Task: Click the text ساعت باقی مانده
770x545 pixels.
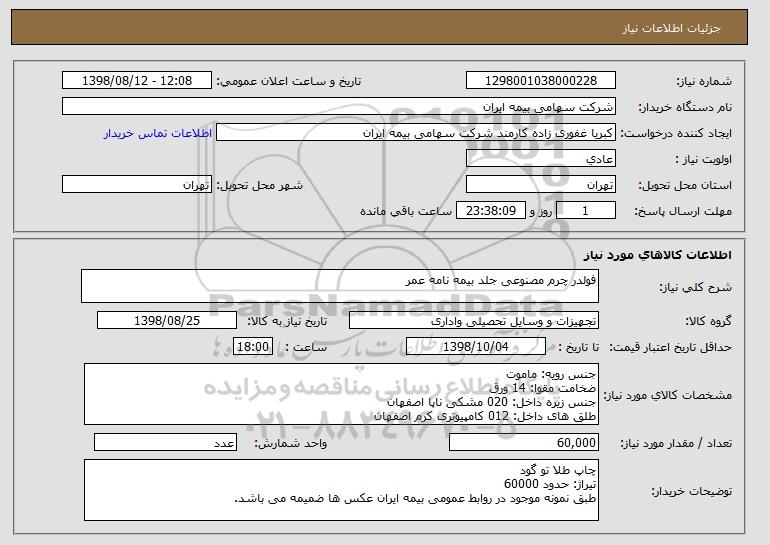Action: (406, 211)
